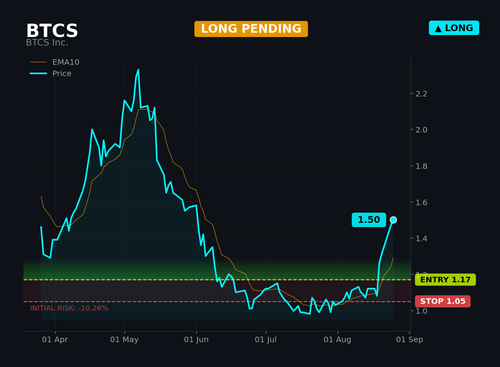Click the 01 Apr axis label
Screen dimensions: 500x367
55,340
